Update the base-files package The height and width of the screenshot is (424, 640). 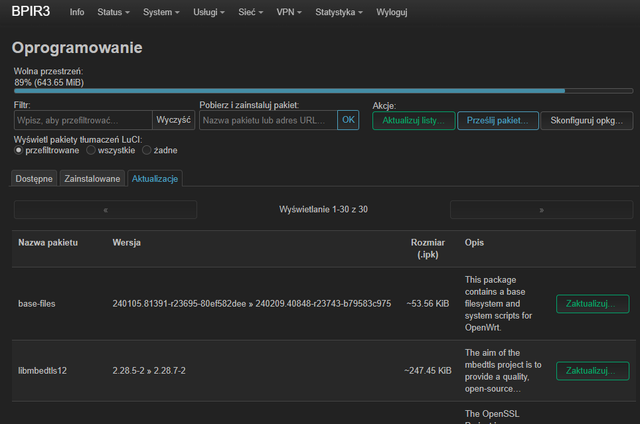pyautogui.click(x=592, y=304)
